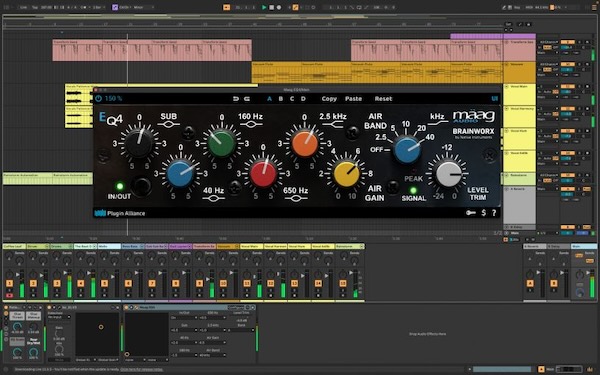Screen dimensions: 600x375
Task: Open the key license icon in plugin footer
Action: pos(471,213)
